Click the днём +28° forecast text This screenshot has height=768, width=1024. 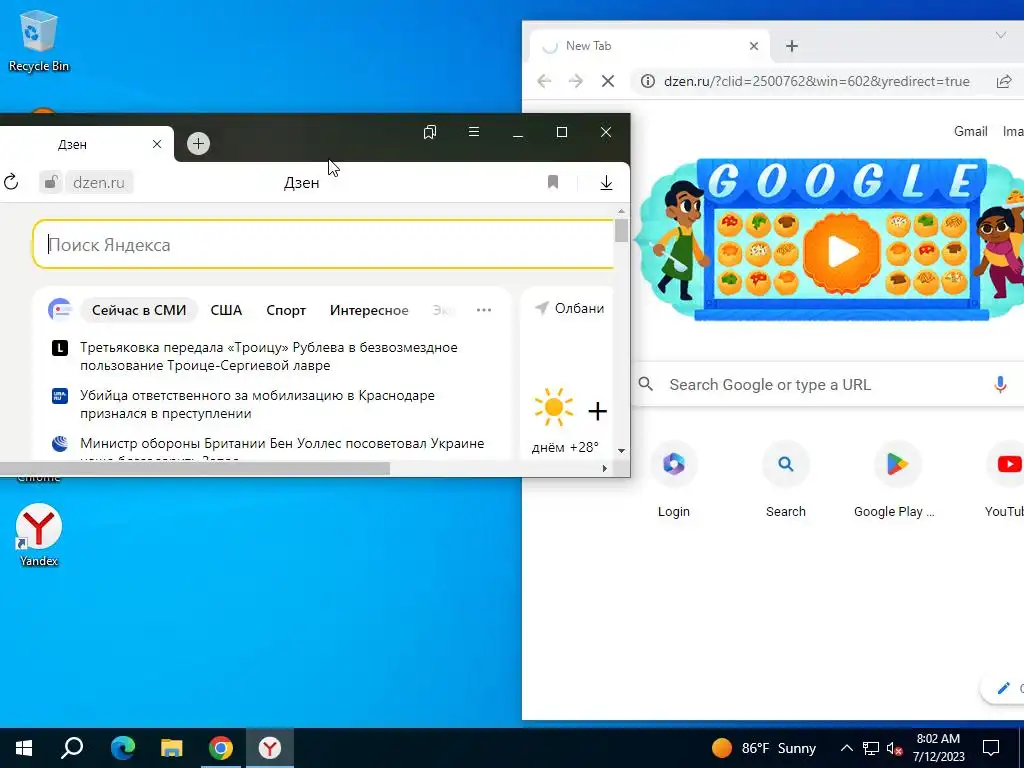(x=565, y=447)
